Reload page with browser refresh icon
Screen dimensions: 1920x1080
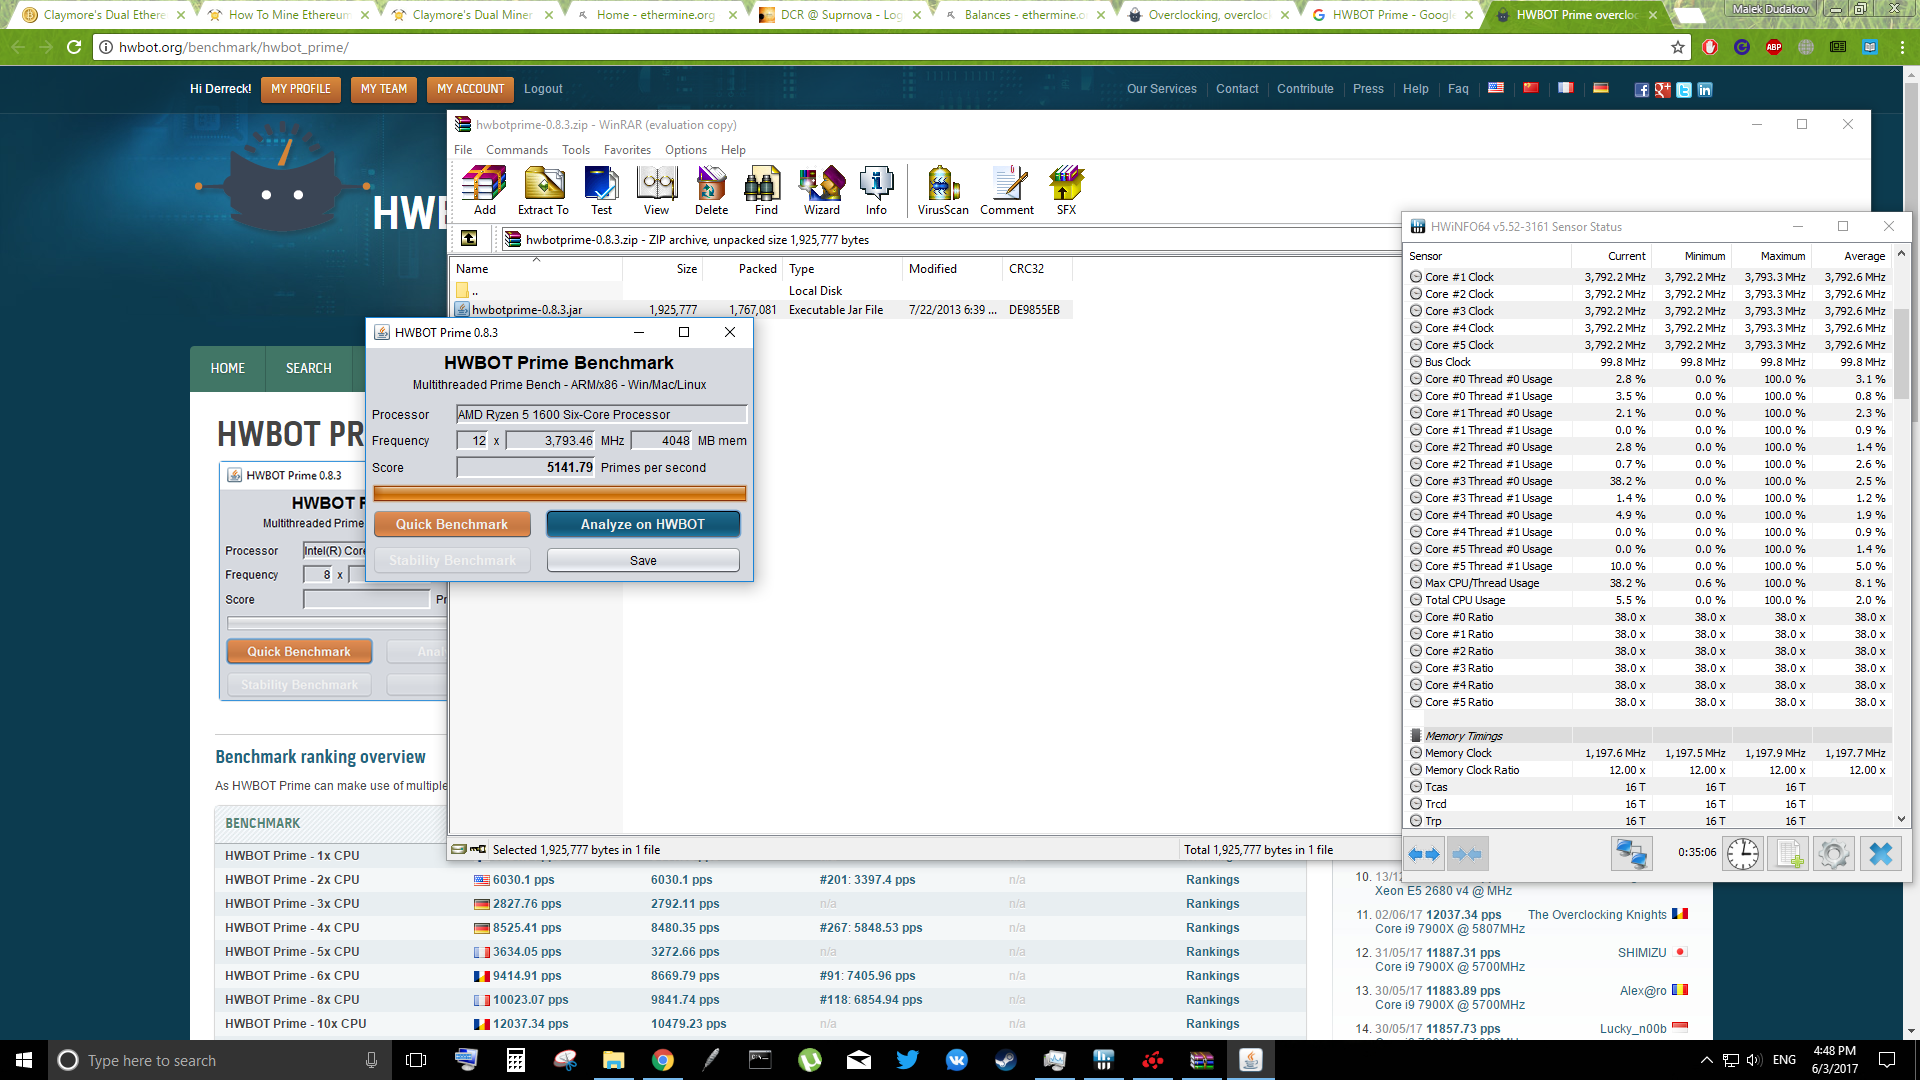pos(74,47)
